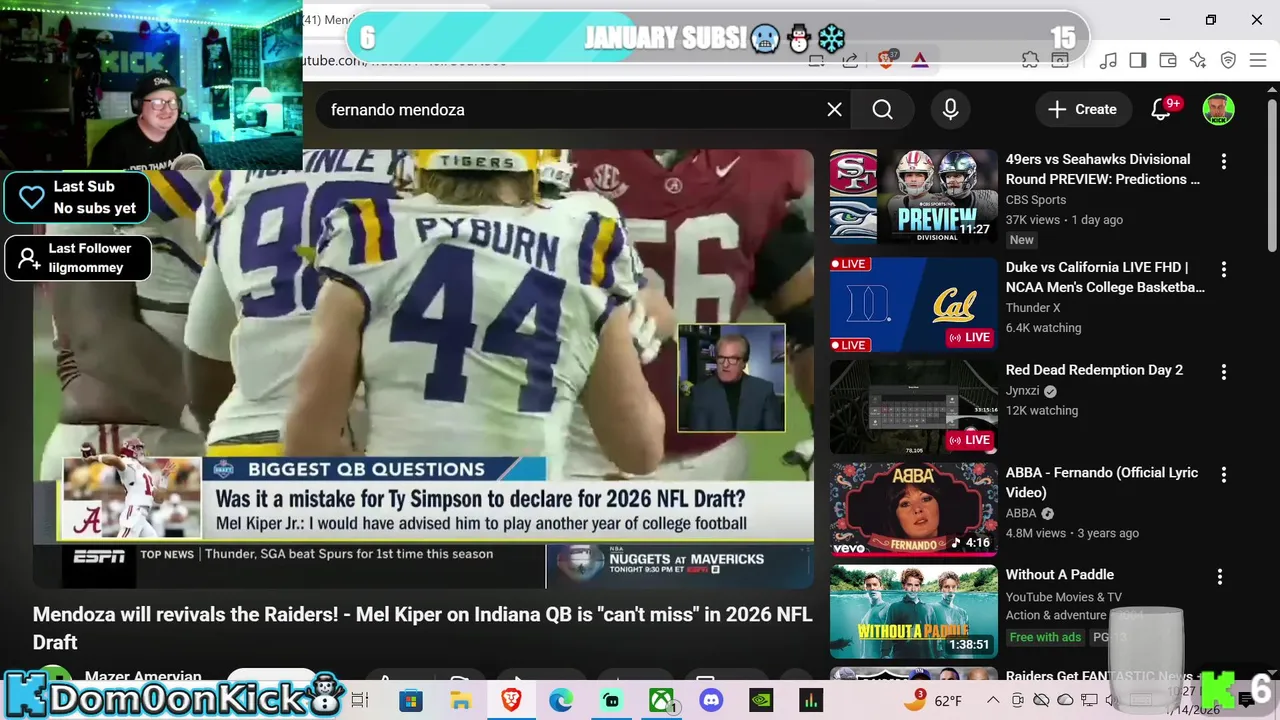Click the Brave Rewards triangle icon

pos(920,61)
